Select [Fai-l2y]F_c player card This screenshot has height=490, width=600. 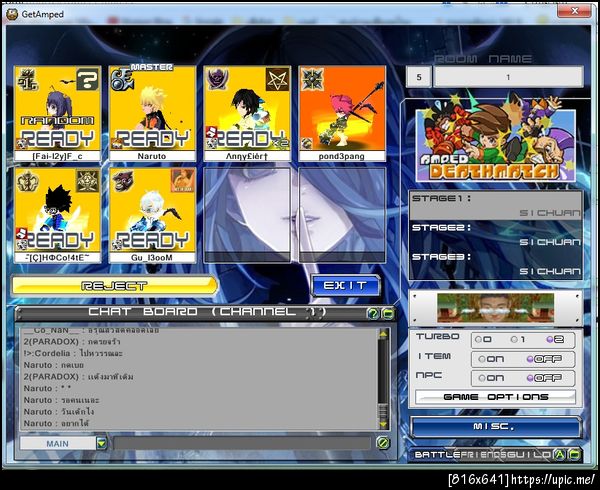[58, 113]
